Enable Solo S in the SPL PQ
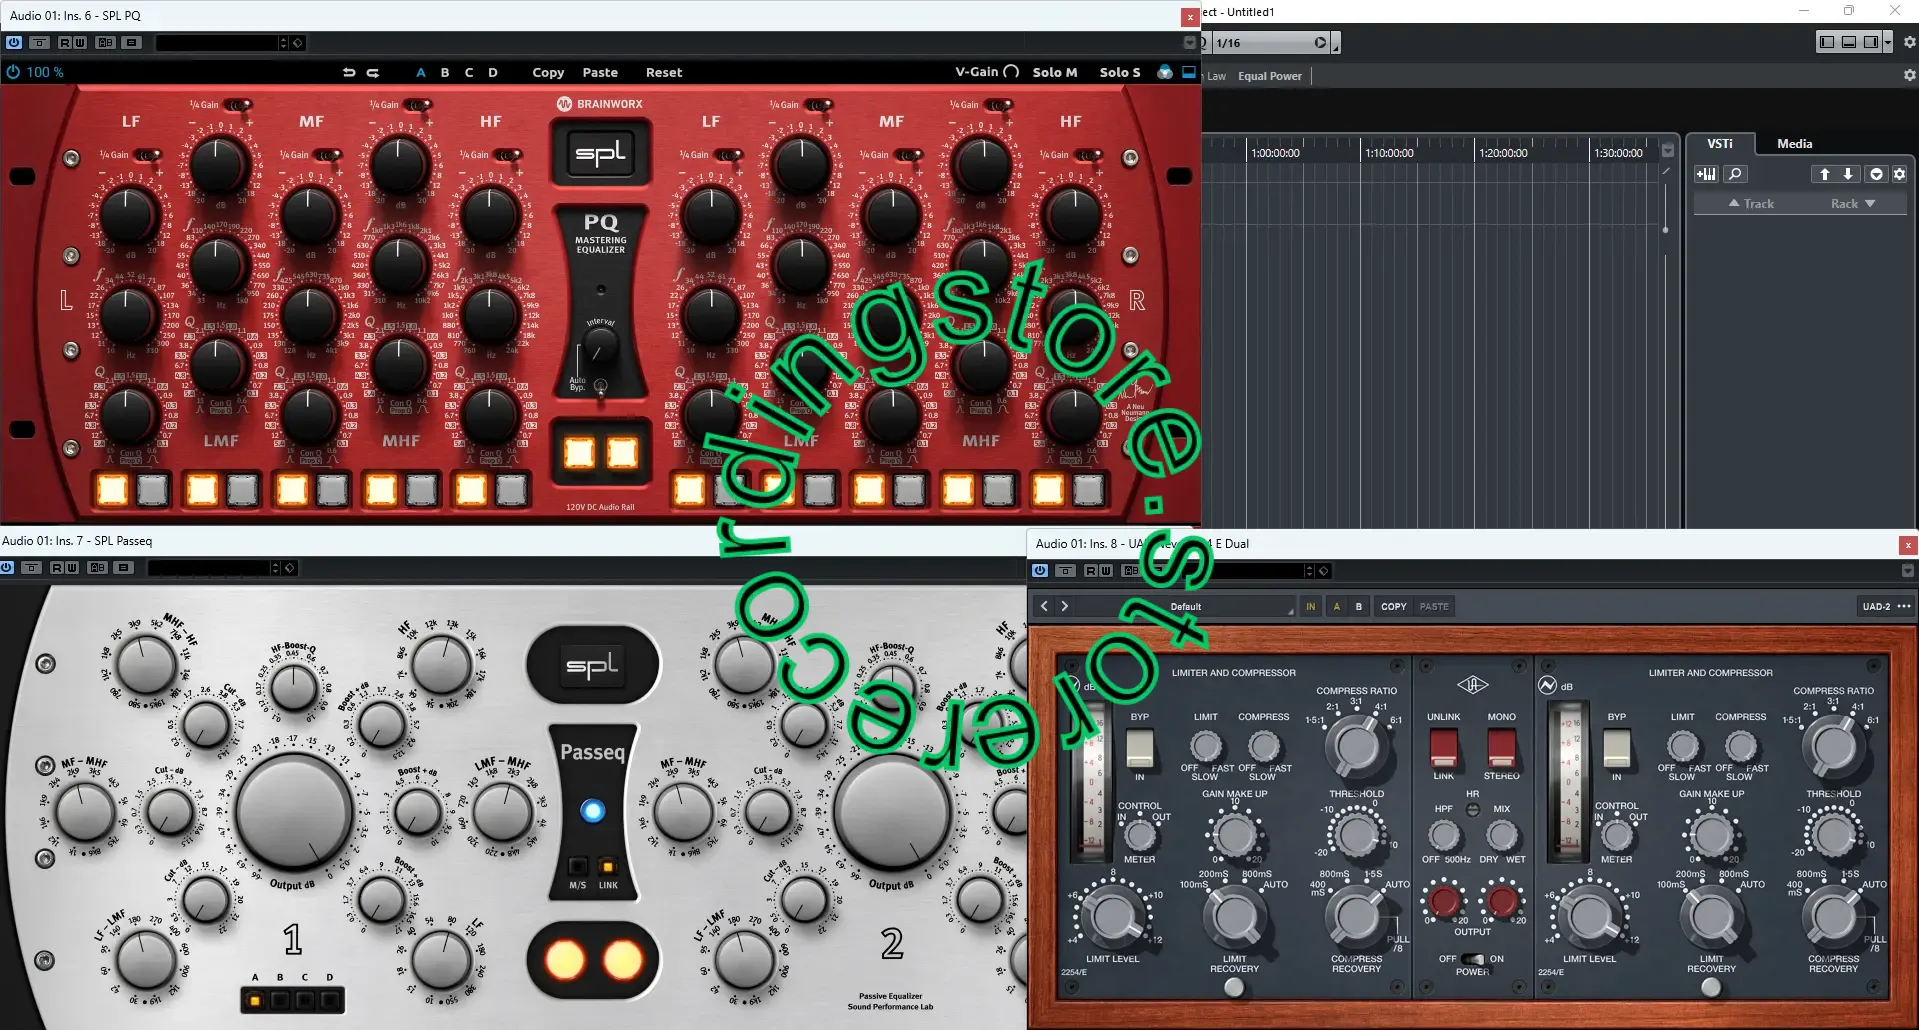This screenshot has width=1919, height=1030. [1120, 72]
